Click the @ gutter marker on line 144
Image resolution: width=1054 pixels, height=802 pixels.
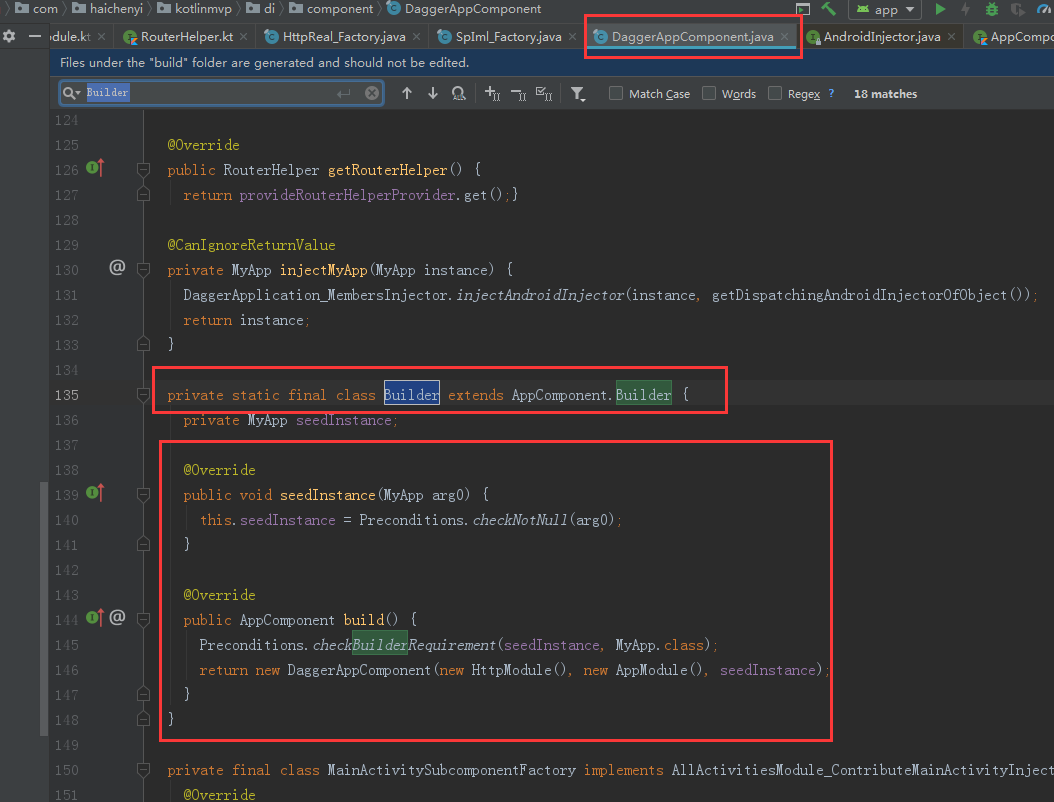(x=117, y=617)
